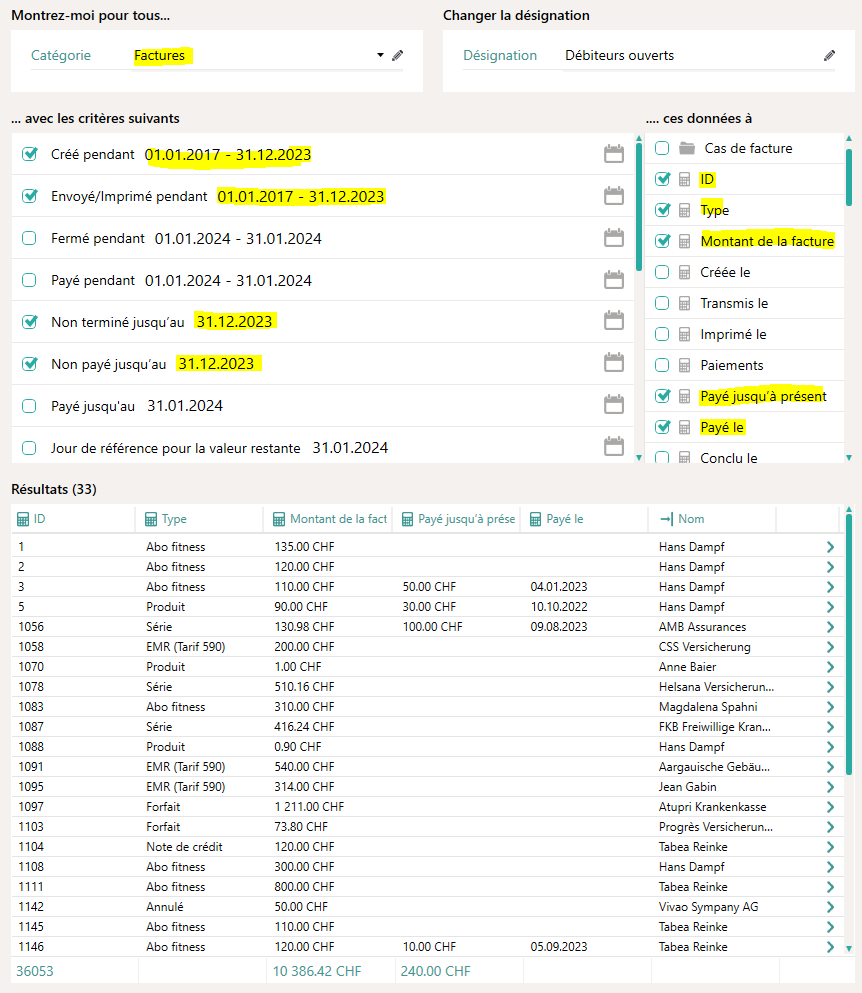This screenshot has width=862, height=993.
Task: Open calendar icon for Fermé pendant
Action: [x=614, y=238]
